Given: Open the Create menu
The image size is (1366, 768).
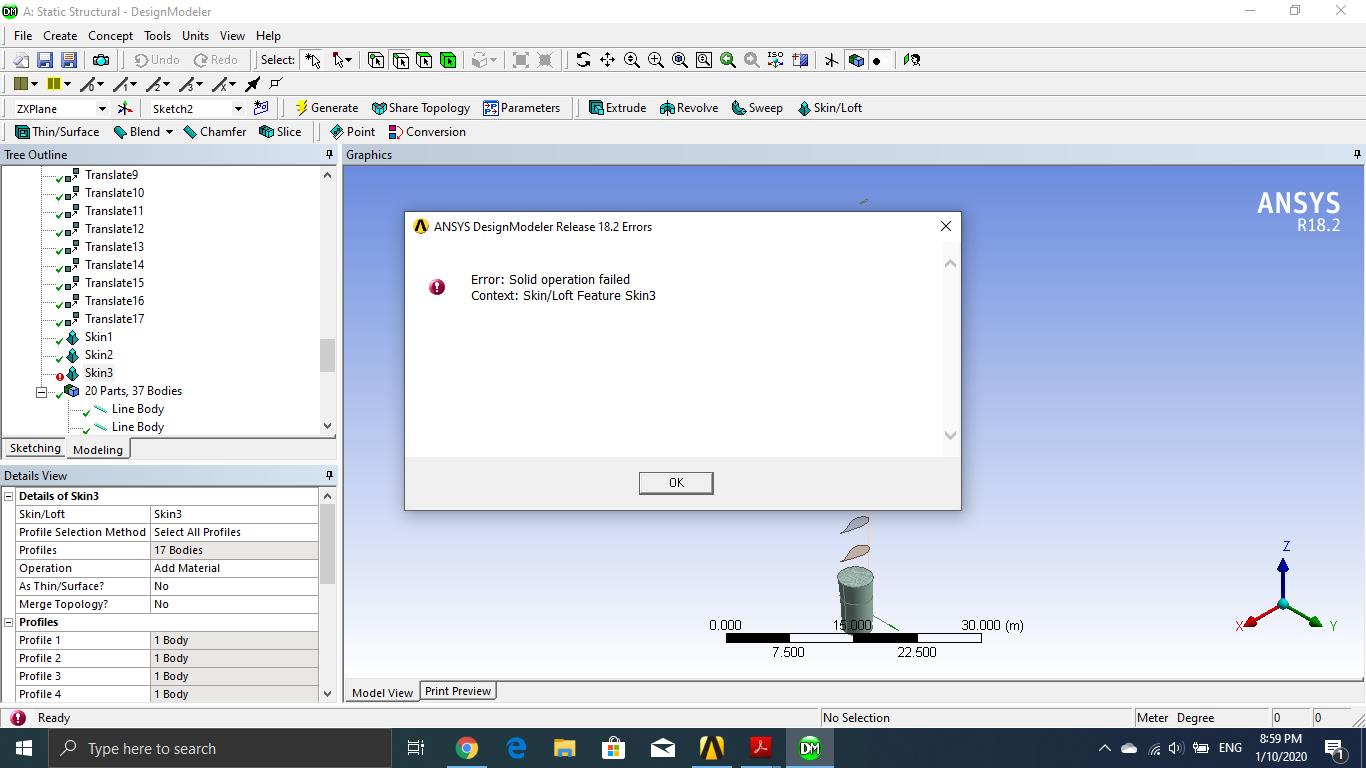Looking at the screenshot, I should pyautogui.click(x=60, y=36).
